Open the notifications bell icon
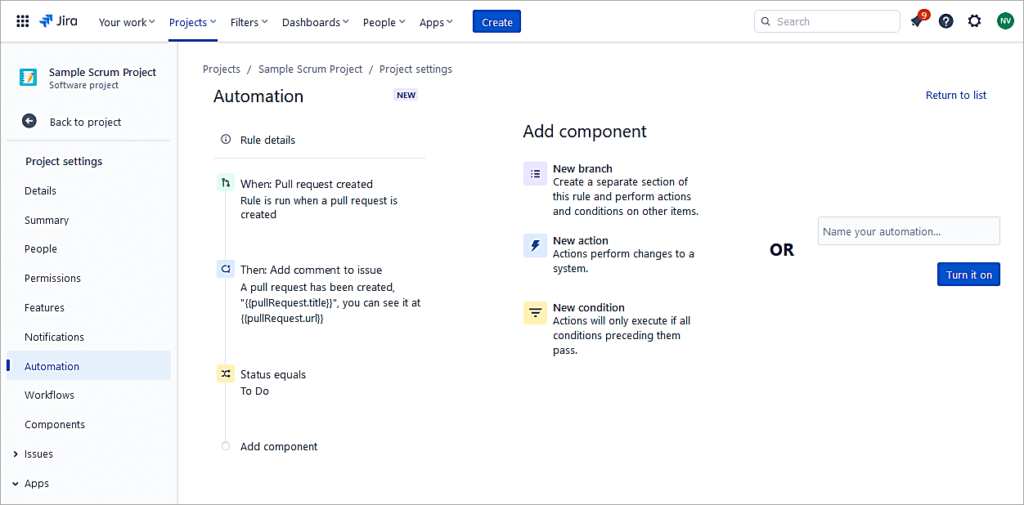 coord(916,21)
